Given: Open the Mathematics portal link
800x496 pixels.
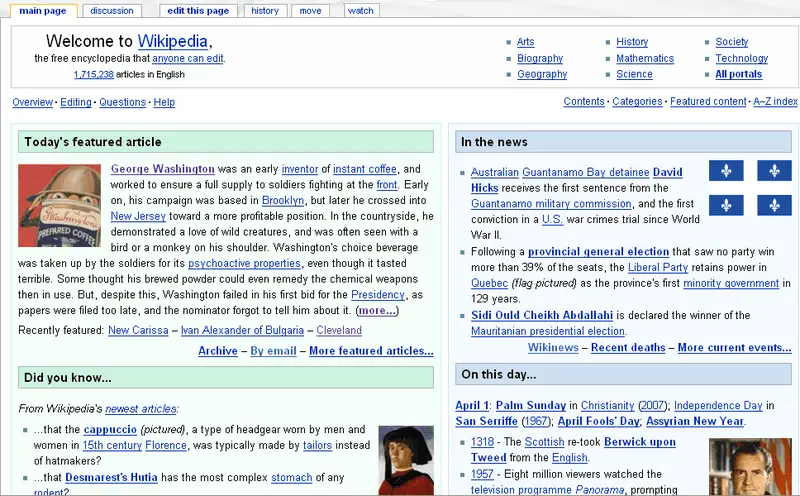Looking at the screenshot, I should click(645, 58).
